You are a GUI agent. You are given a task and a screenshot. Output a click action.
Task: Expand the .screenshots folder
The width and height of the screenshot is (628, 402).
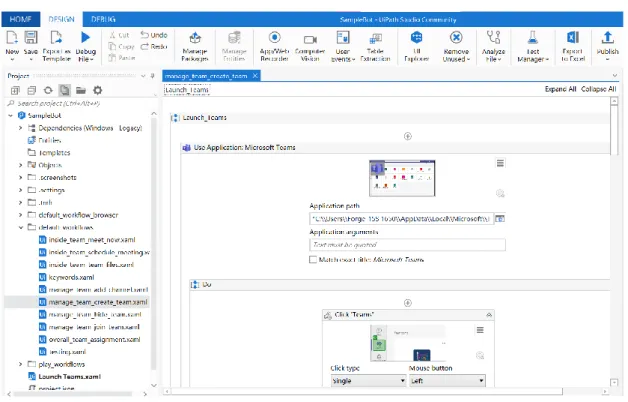pyautogui.click(x=20, y=177)
